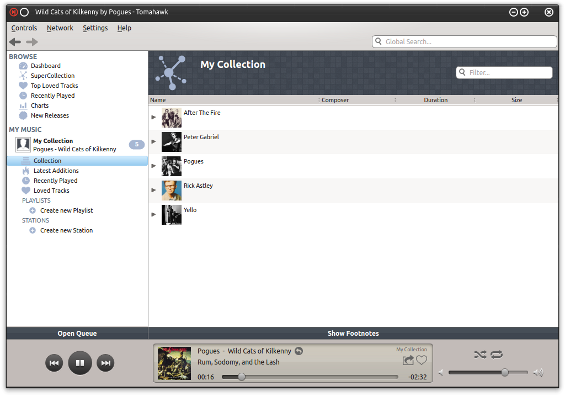Viewport: 565px width, 396px height.
Task: Select the My Collection source avatar
Action: pos(23,145)
